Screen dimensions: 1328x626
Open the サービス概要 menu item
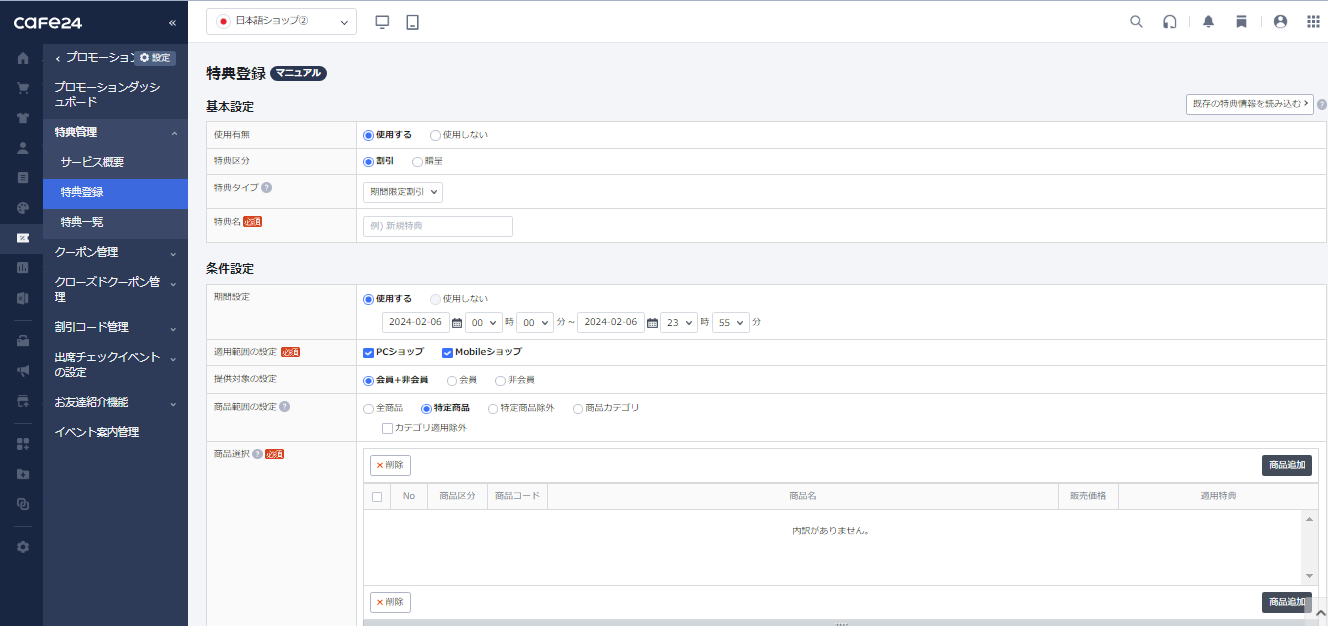click(x=116, y=162)
